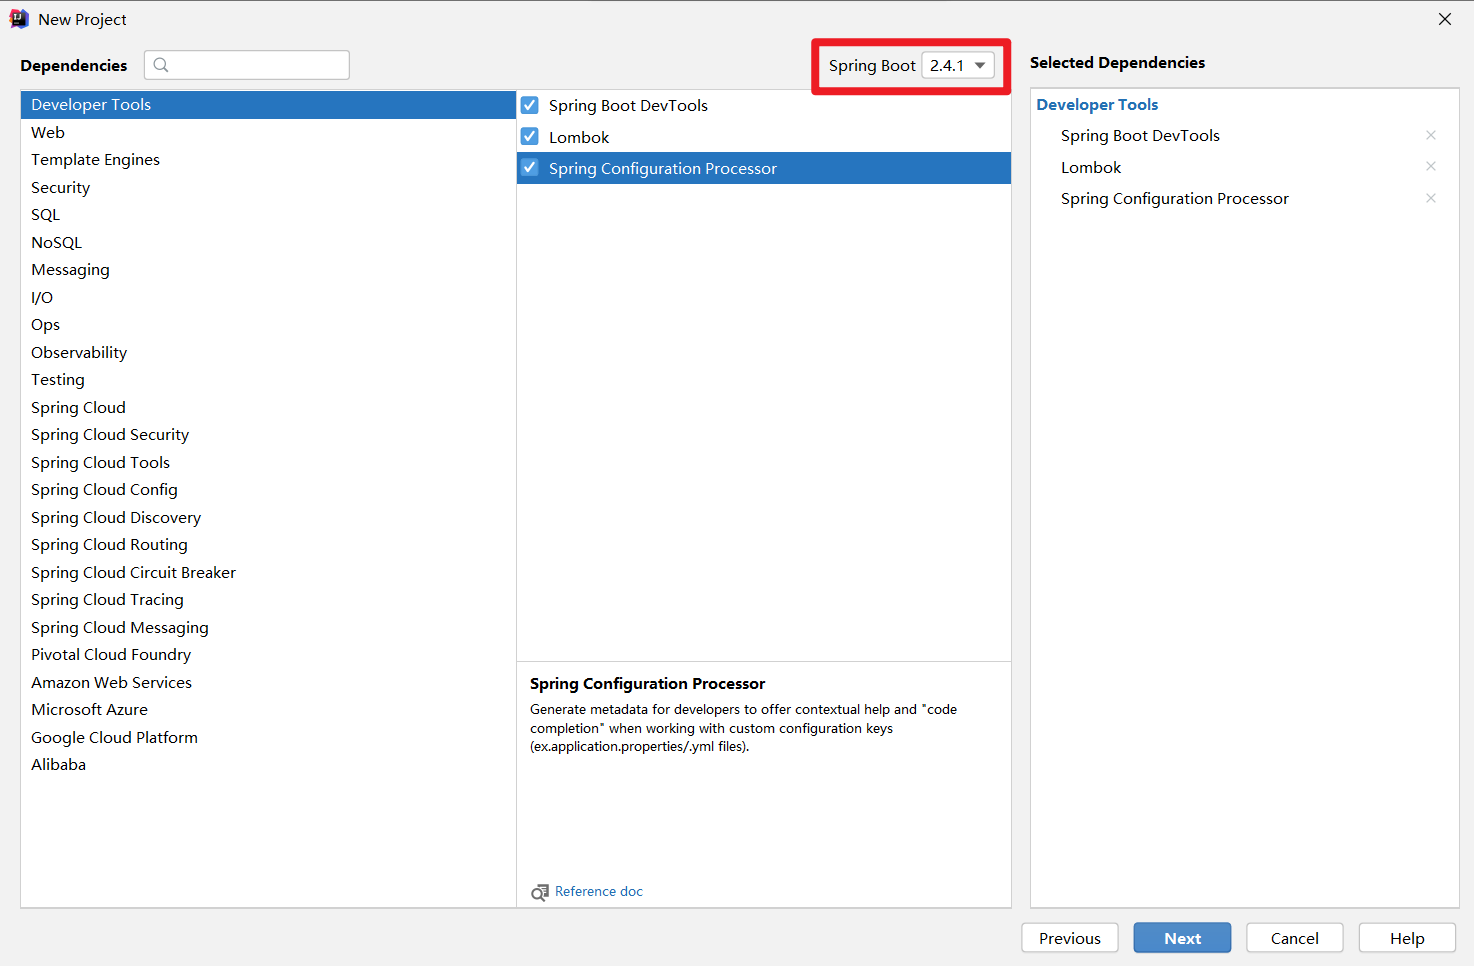The height and width of the screenshot is (966, 1474).
Task: Select Spring Configuration Processor in Selected Dependencies
Action: click(1175, 199)
